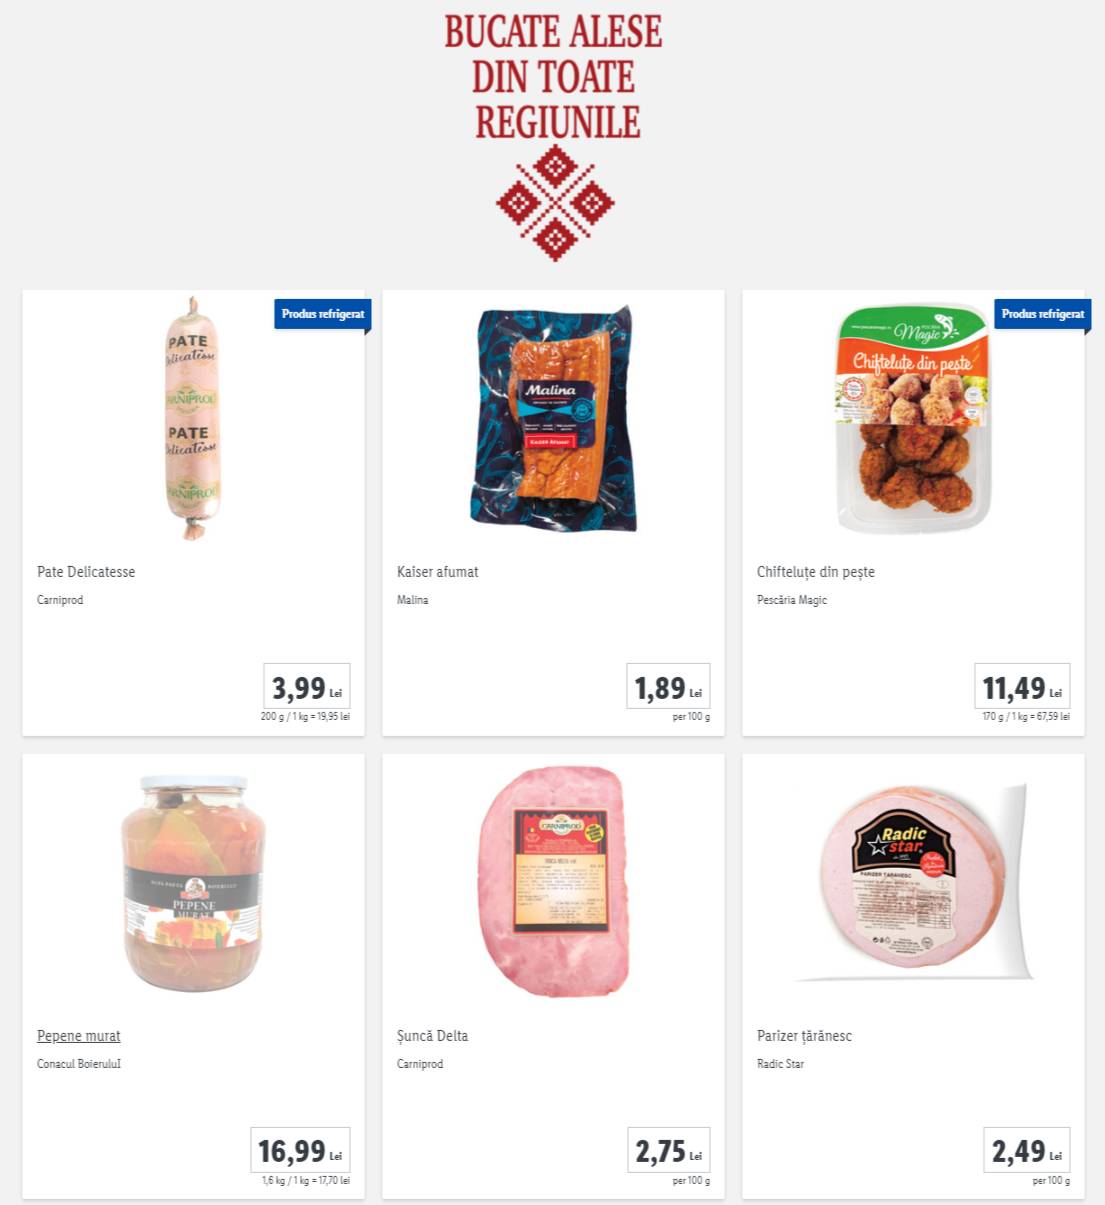The width and height of the screenshot is (1105, 1205).
Task: Click the 11,49 Lei price tag
Action: coord(1022,686)
